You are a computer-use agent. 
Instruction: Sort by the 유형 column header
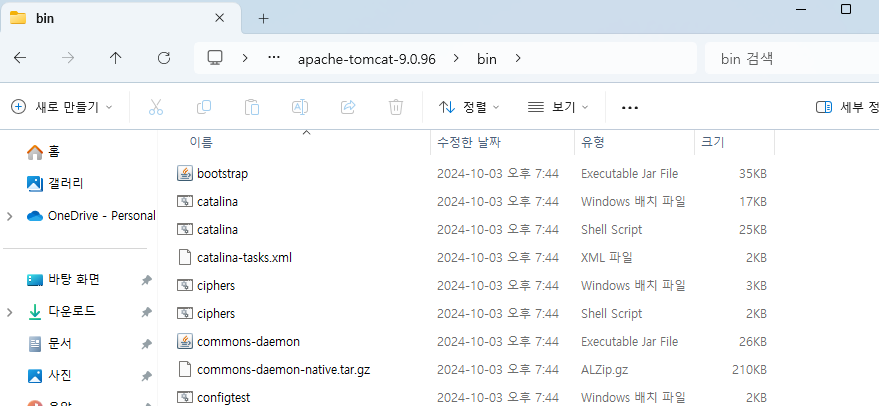coord(593,142)
